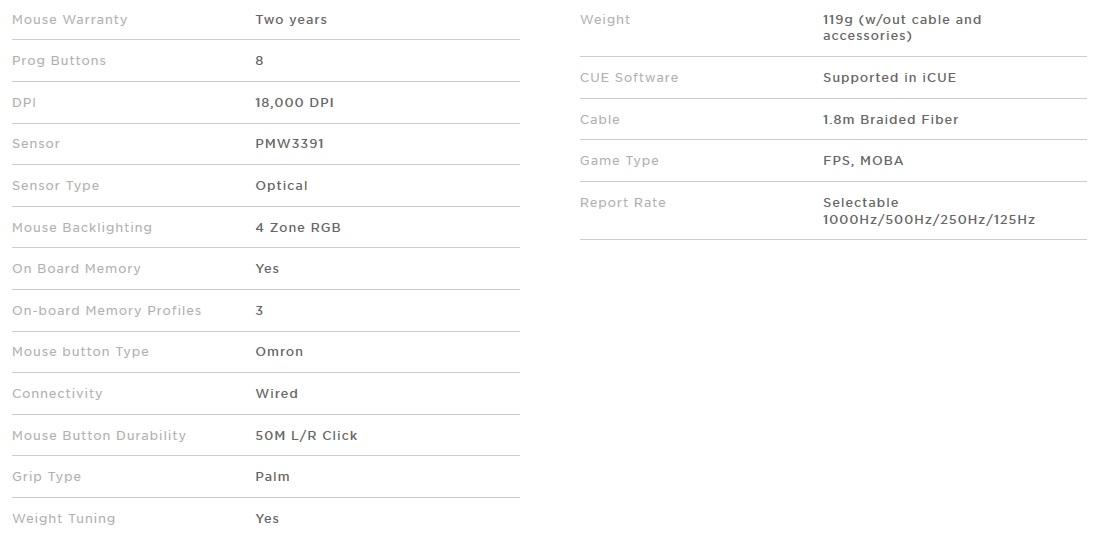The height and width of the screenshot is (542, 1099).
Task: Select the "4 Zone RGB" backlighting value
Action: tap(298, 228)
